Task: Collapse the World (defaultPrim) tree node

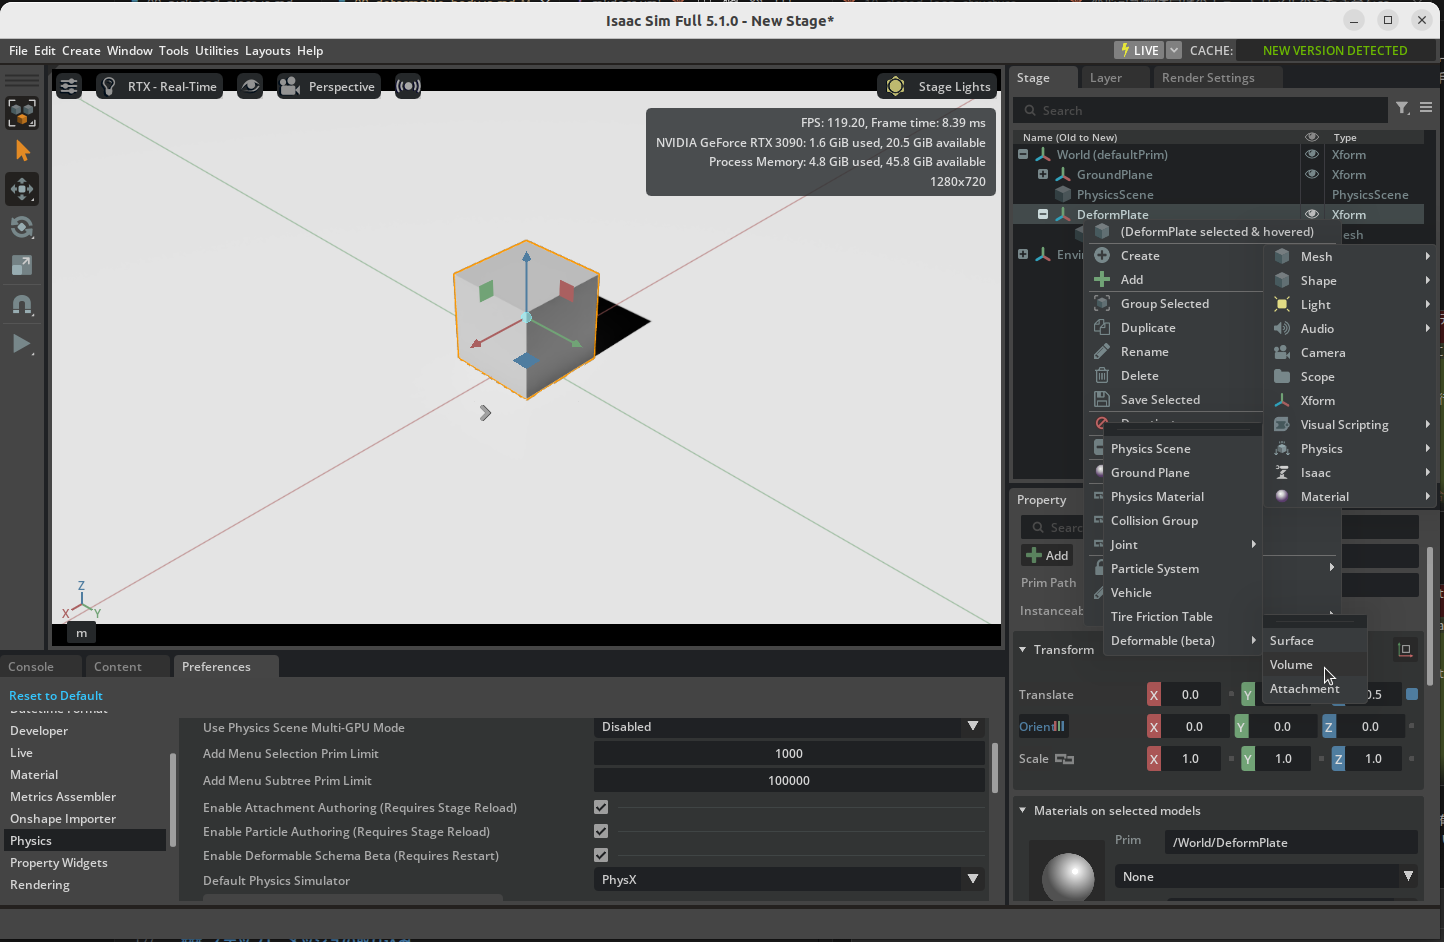Action: [1022, 154]
